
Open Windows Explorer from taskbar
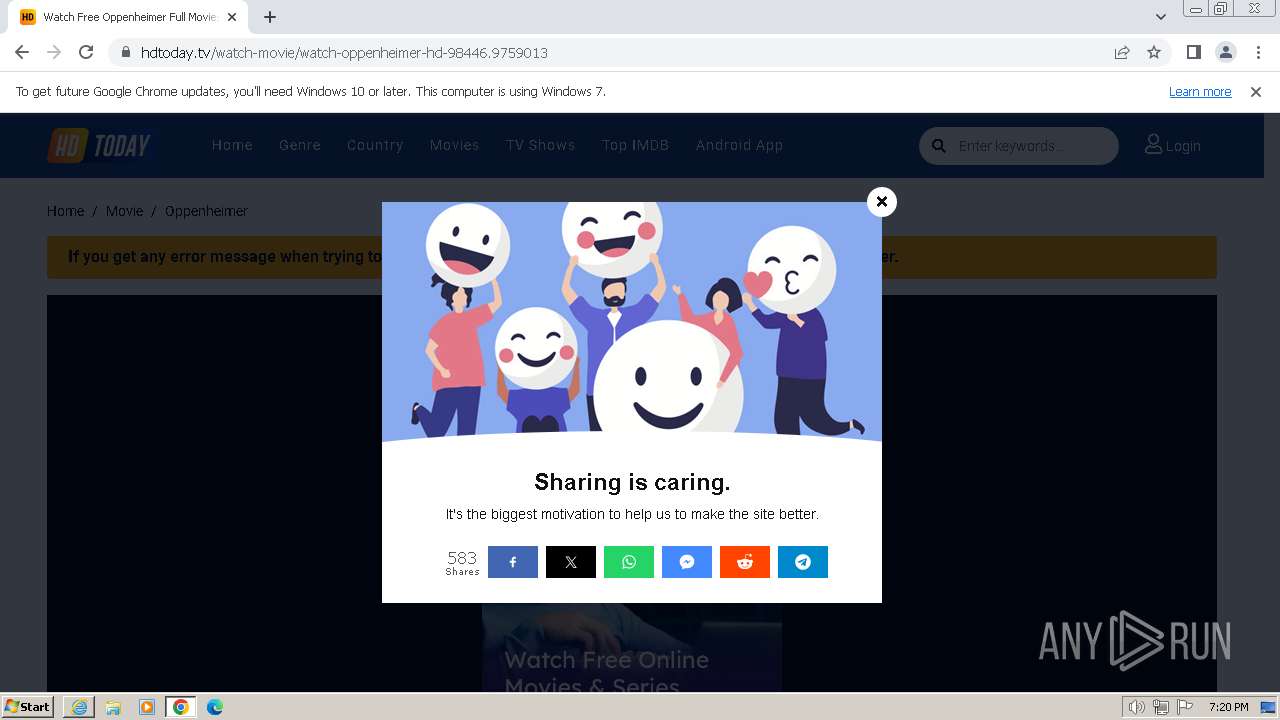pyautogui.click(x=113, y=707)
